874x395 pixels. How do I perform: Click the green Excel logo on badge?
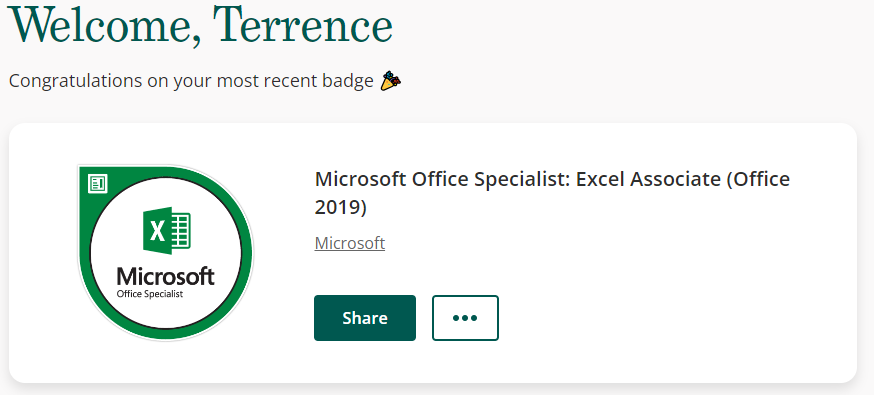coord(166,231)
